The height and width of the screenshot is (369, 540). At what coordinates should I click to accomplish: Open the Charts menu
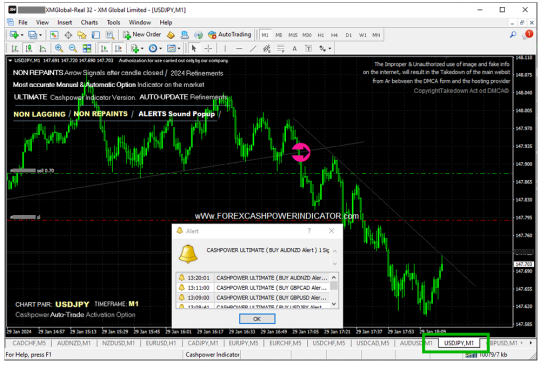click(89, 22)
